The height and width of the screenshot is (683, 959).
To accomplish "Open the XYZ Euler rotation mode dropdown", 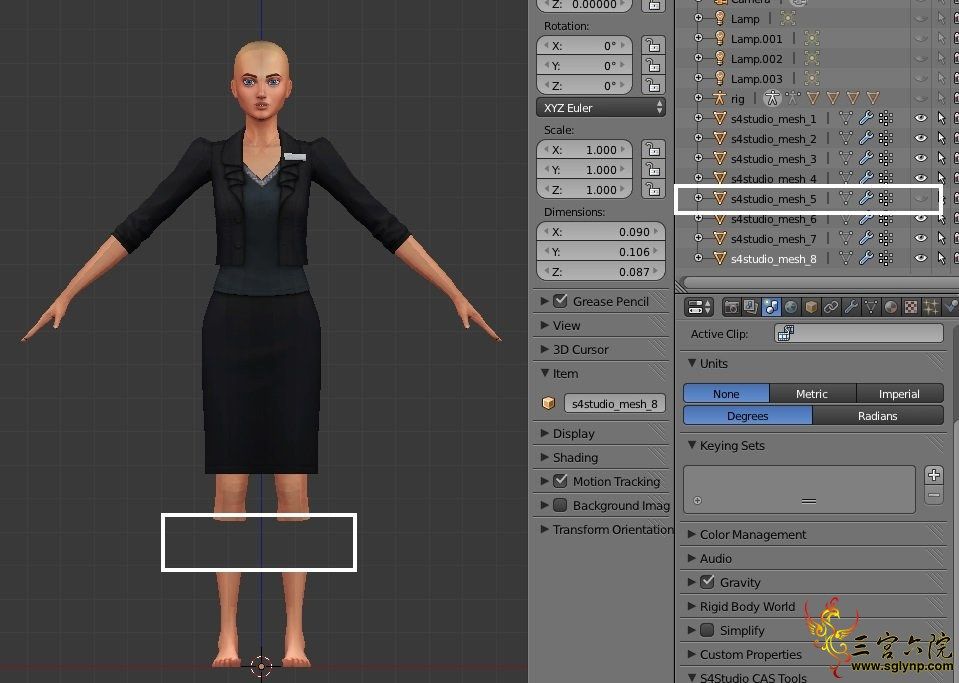I will coord(601,108).
